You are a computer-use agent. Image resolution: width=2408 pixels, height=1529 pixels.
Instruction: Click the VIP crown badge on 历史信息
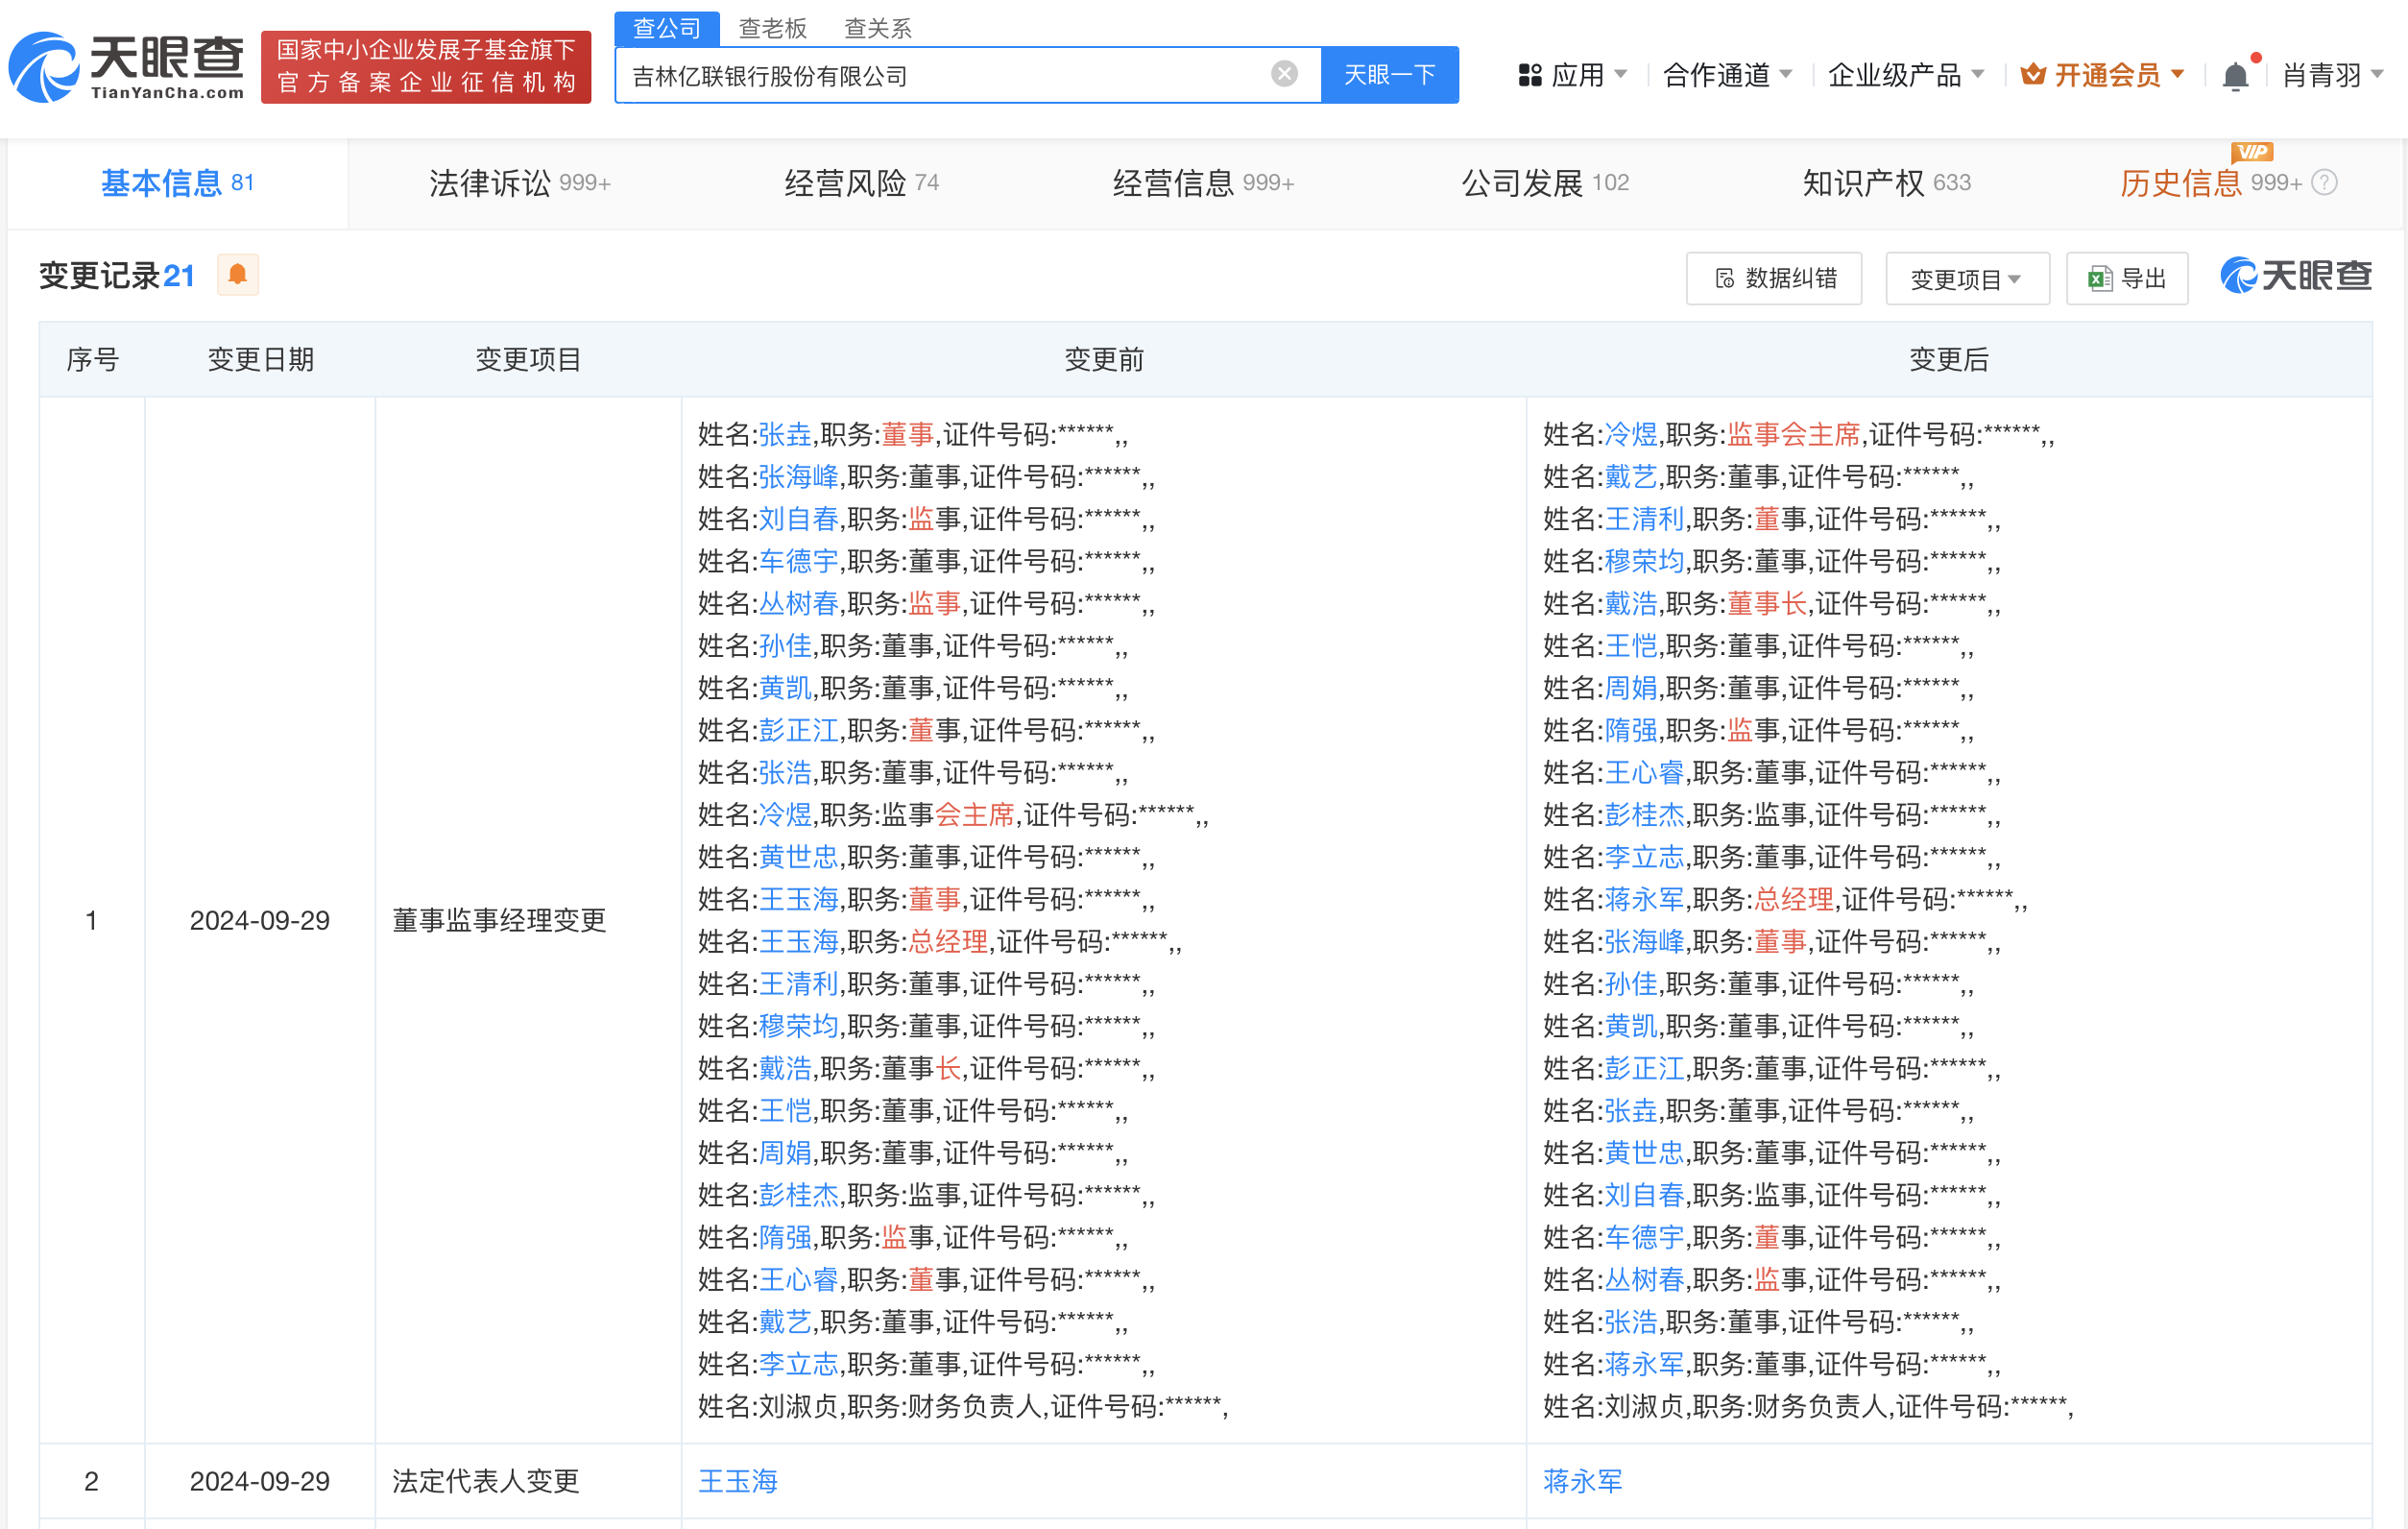(2253, 152)
